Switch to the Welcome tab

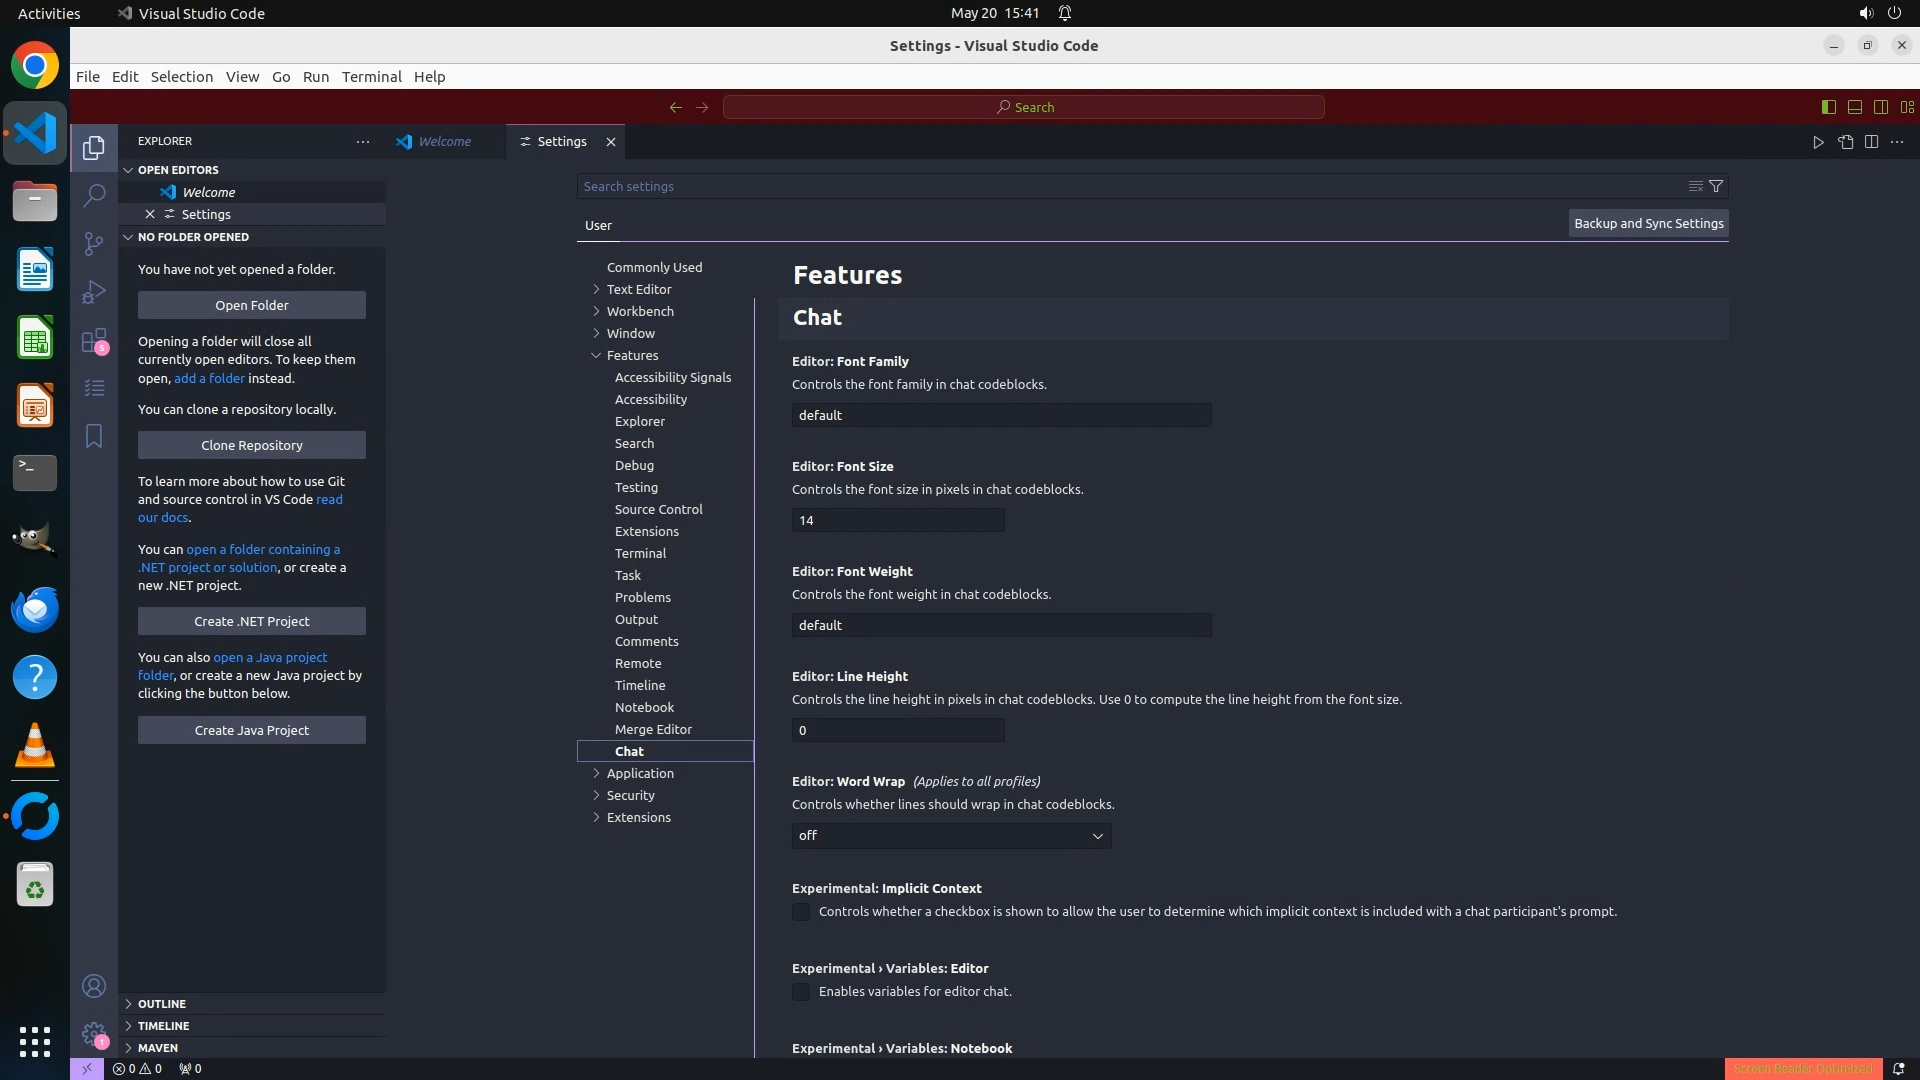(x=444, y=142)
